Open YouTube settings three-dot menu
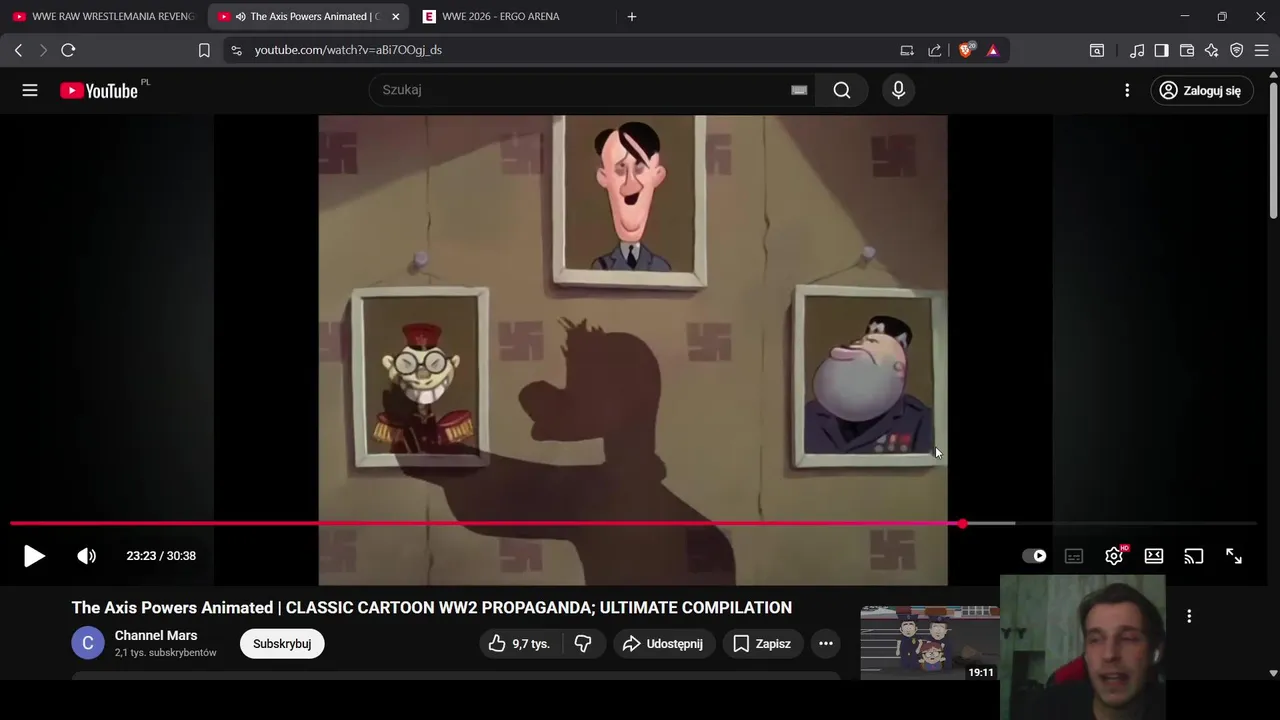The height and width of the screenshot is (720, 1280). tap(1127, 90)
